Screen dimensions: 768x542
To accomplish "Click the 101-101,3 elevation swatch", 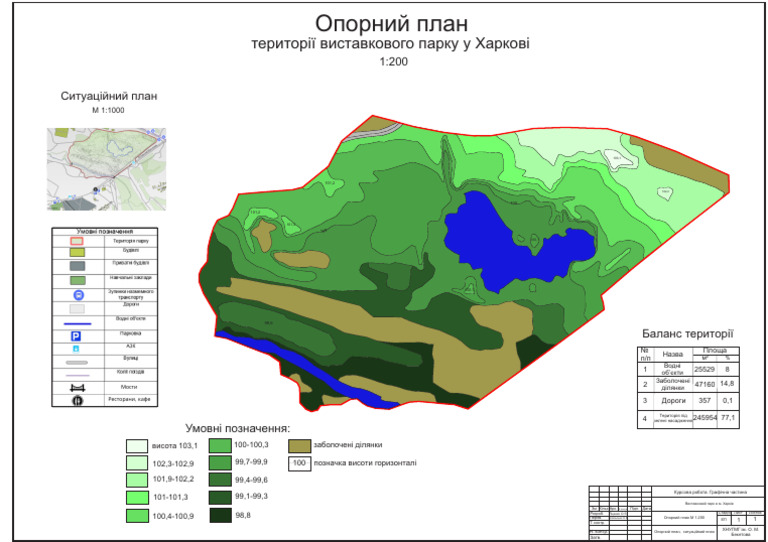I will pos(137,497).
